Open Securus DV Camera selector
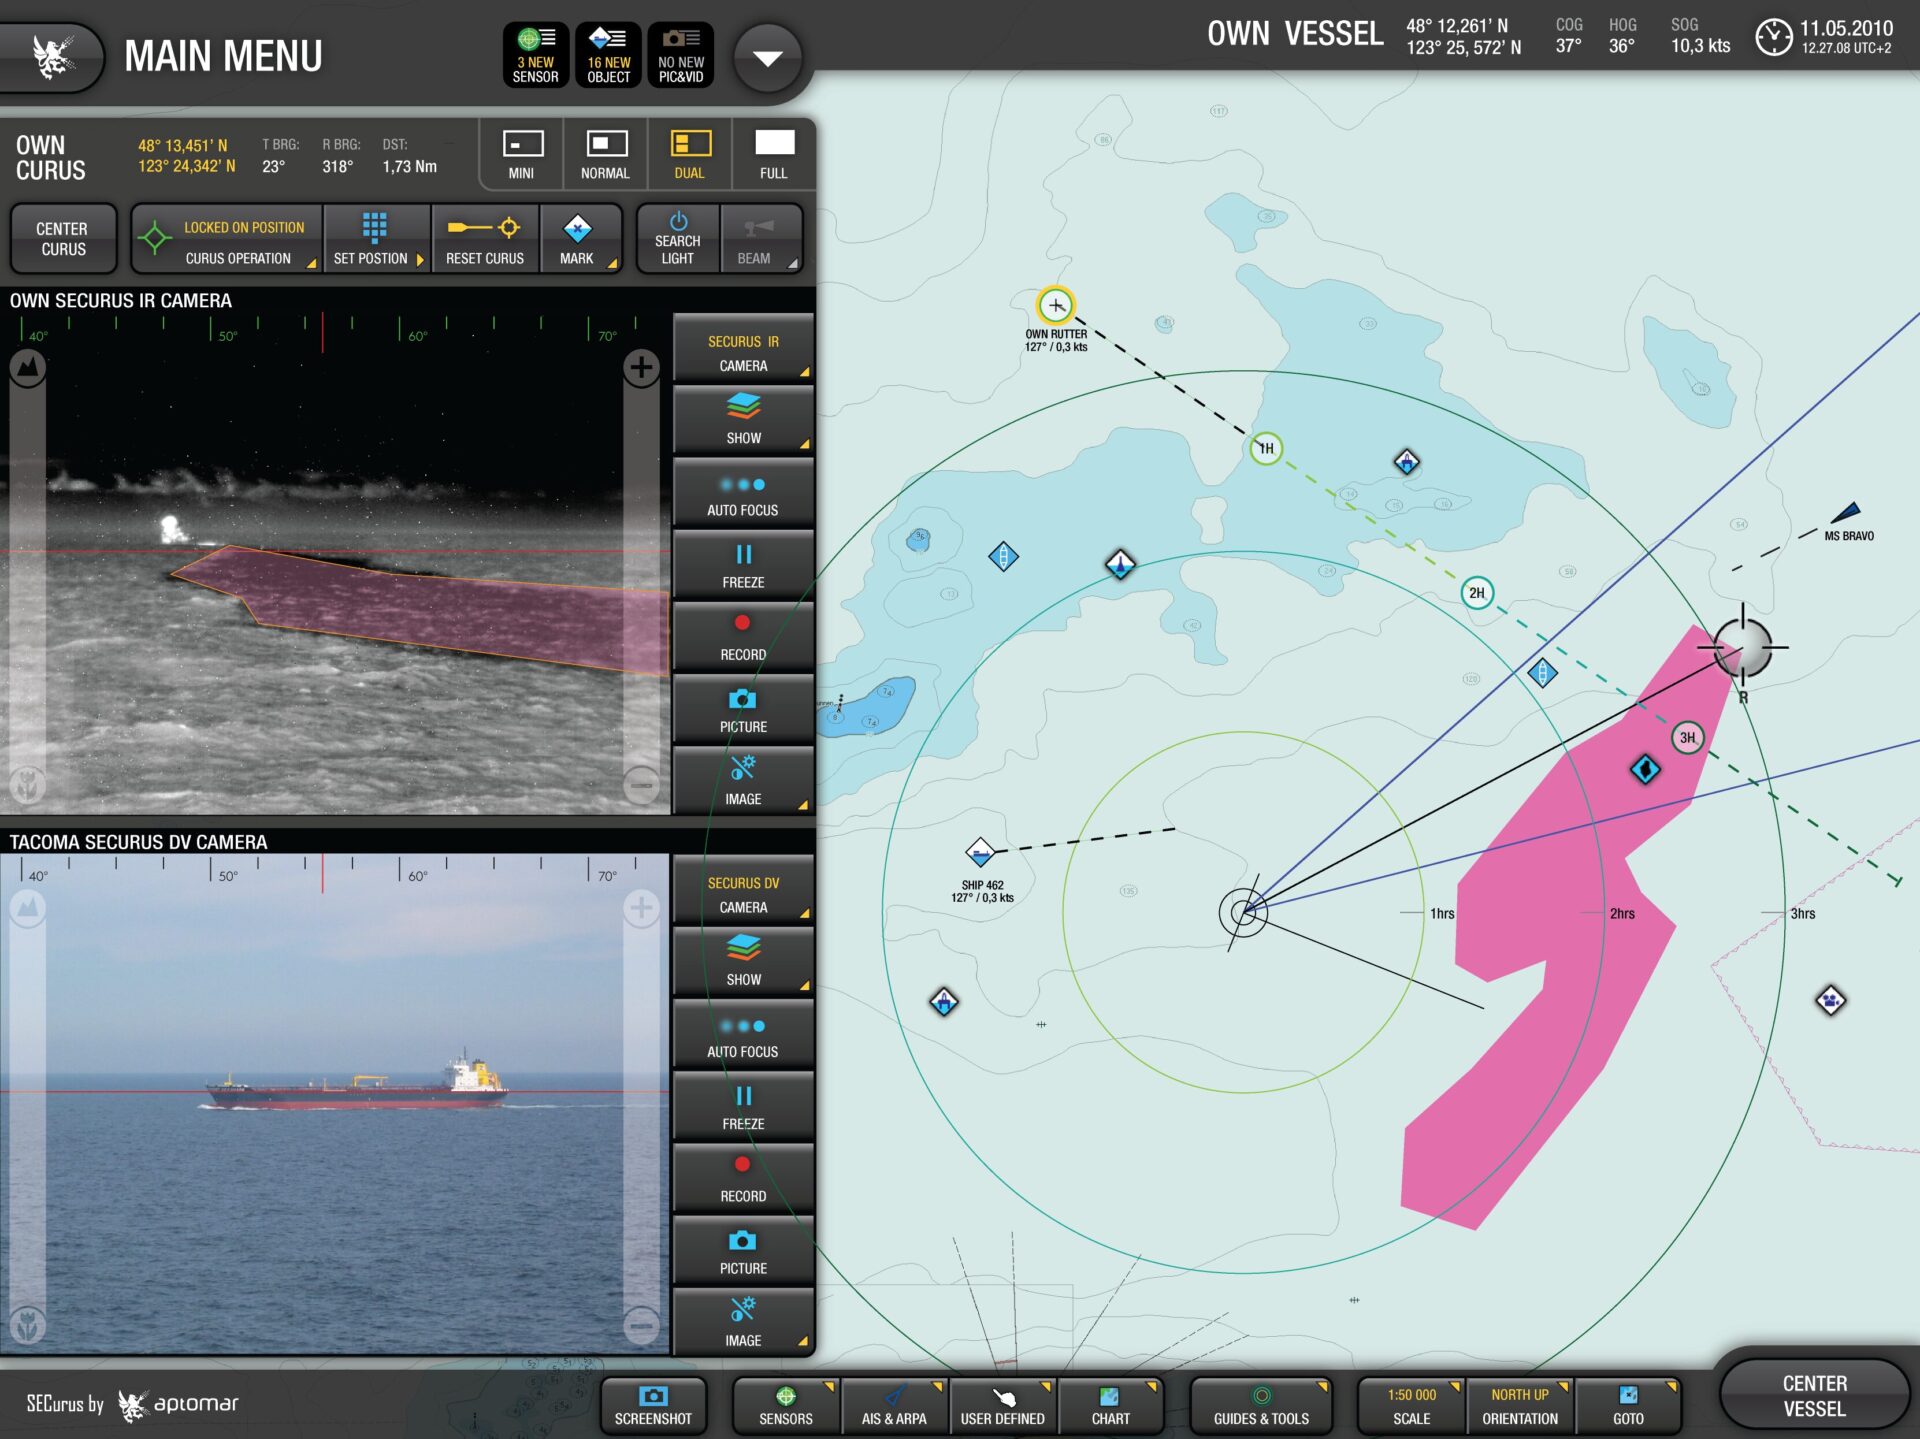This screenshot has height=1439, width=1920. pyautogui.click(x=743, y=891)
